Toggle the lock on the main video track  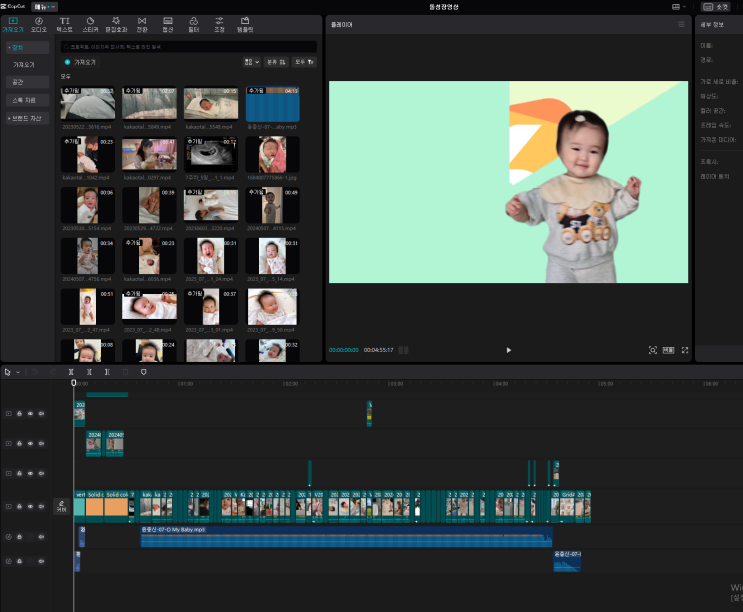tap(19, 507)
